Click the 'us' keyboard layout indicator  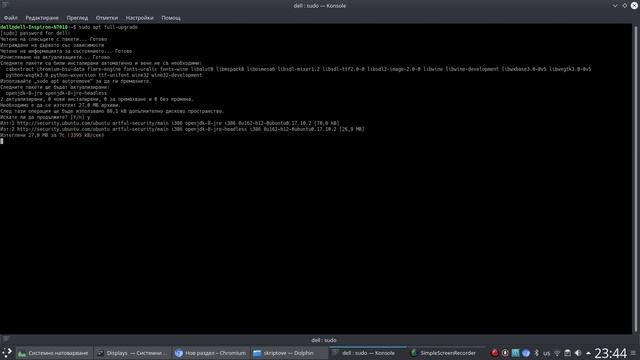click(x=547, y=353)
